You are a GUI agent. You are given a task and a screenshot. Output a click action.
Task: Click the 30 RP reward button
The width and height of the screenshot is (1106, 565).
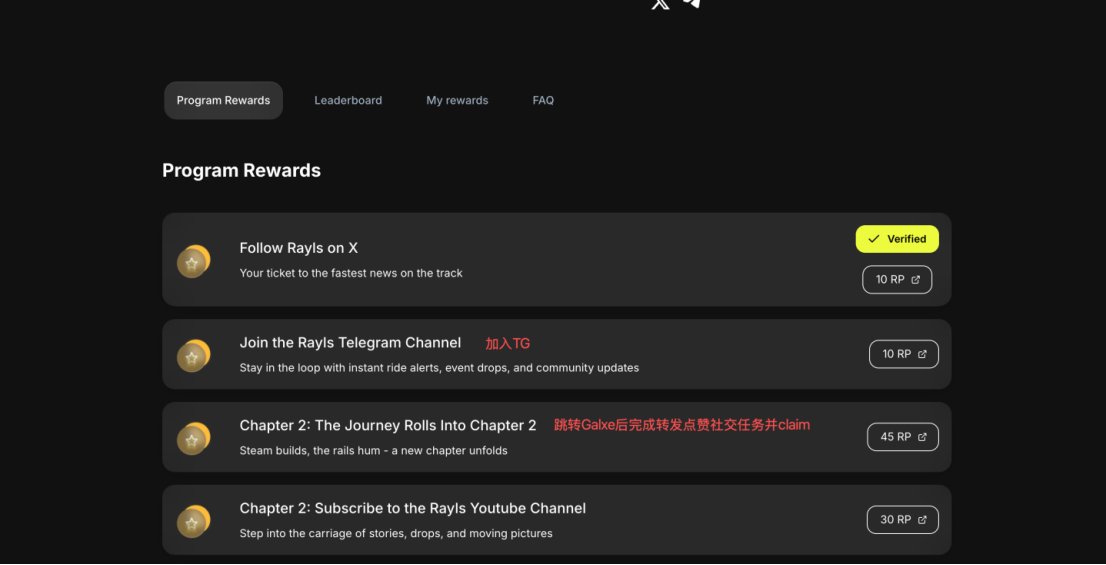coord(903,520)
